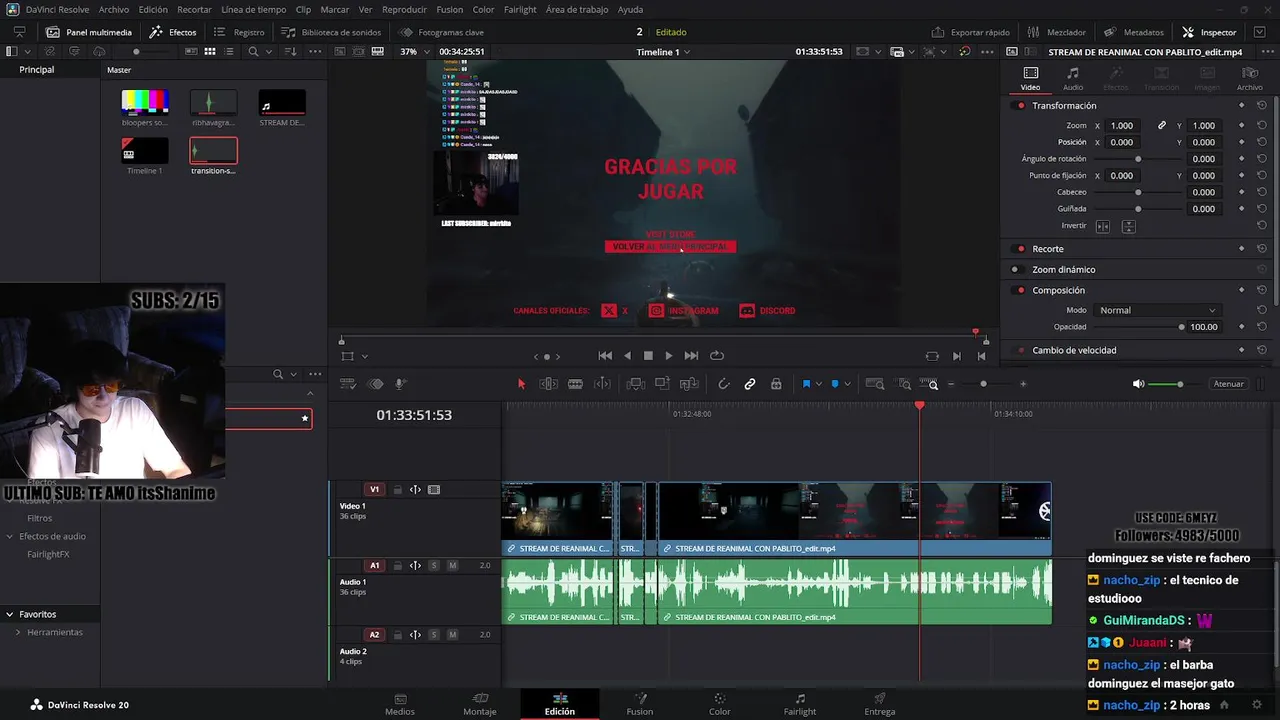Play the timeline in reverse

point(627,356)
